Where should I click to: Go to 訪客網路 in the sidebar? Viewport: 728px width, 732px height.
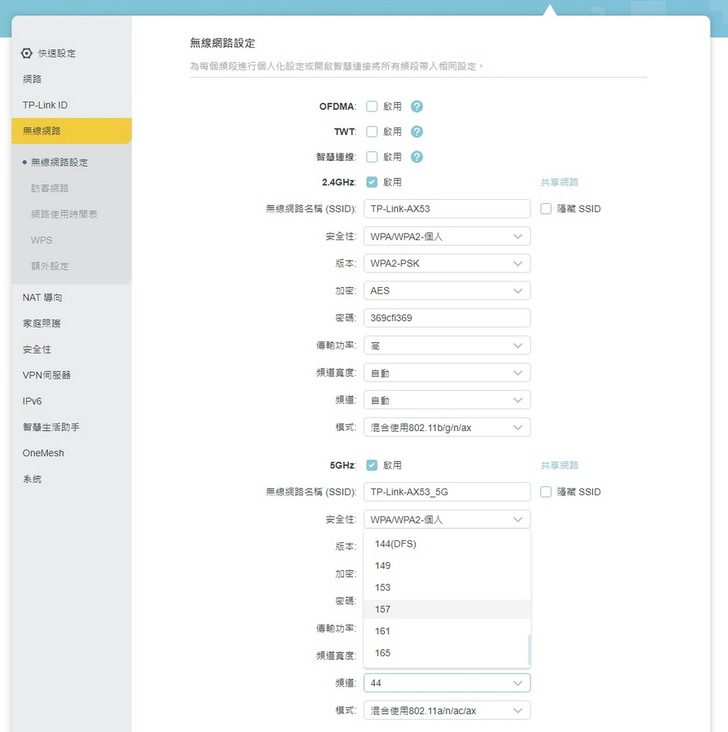[50, 188]
